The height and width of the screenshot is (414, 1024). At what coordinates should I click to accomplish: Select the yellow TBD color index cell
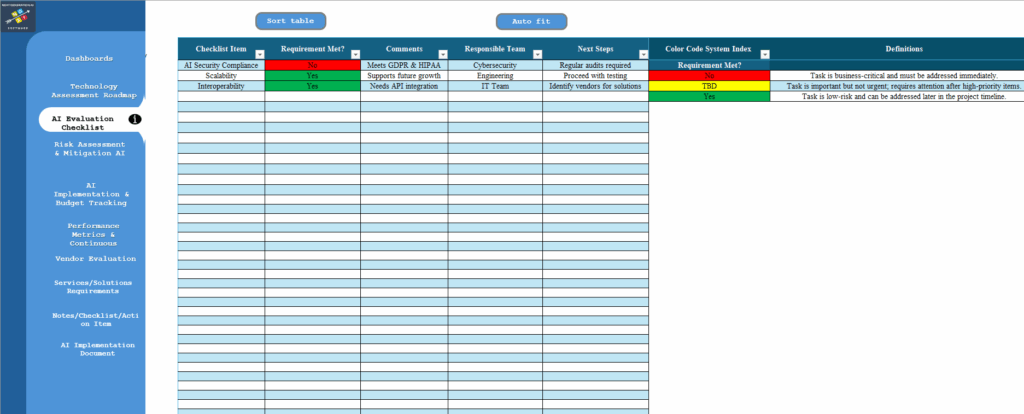(709, 86)
